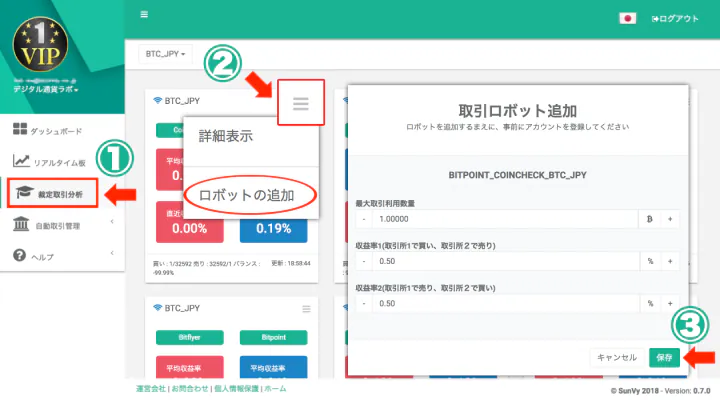Increase 最大取引利用数量 with plus button
The width and height of the screenshot is (720, 400).
[x=670, y=219]
